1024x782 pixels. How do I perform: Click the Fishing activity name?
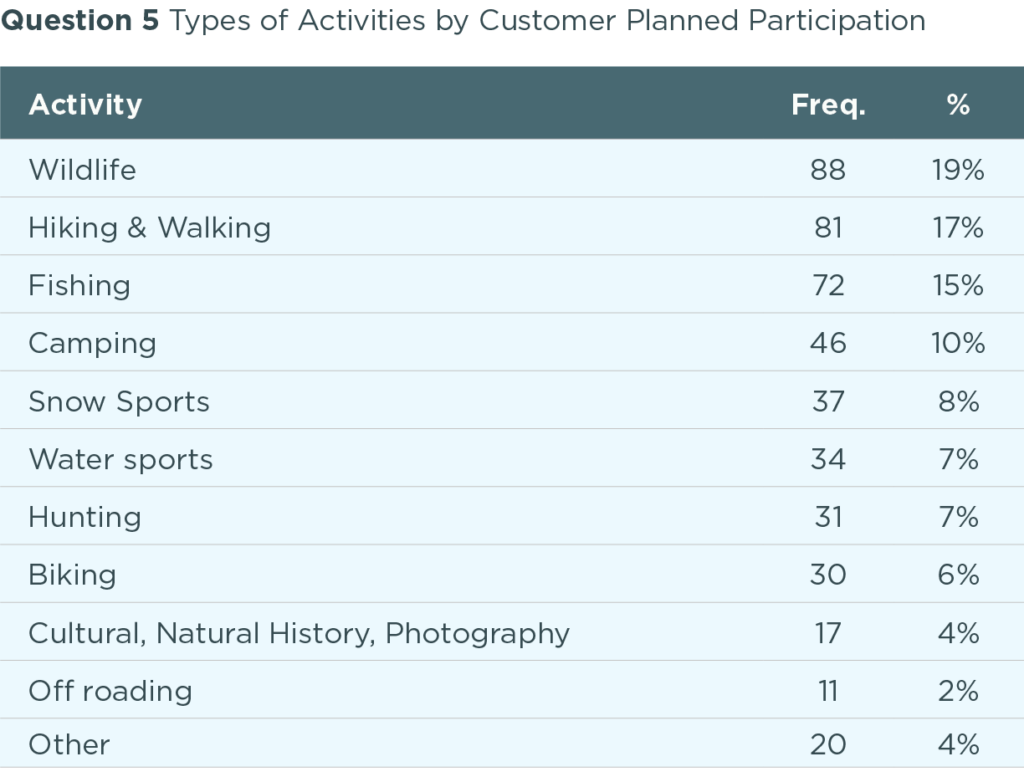pyautogui.click(x=79, y=286)
